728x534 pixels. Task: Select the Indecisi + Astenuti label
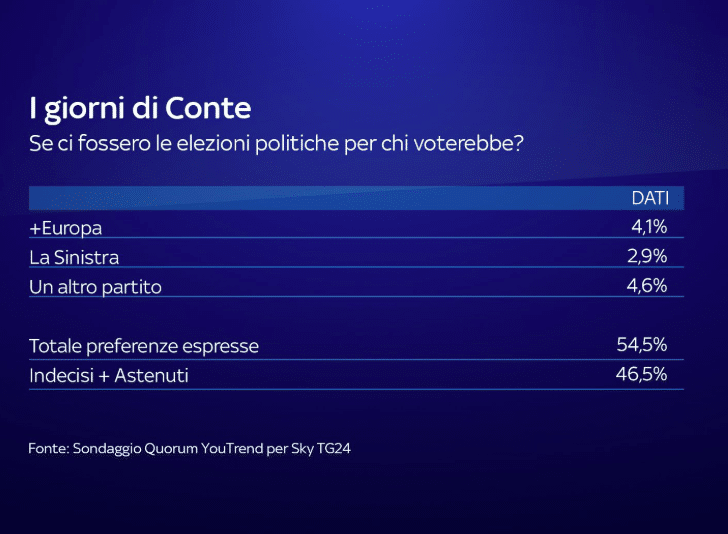point(109,376)
